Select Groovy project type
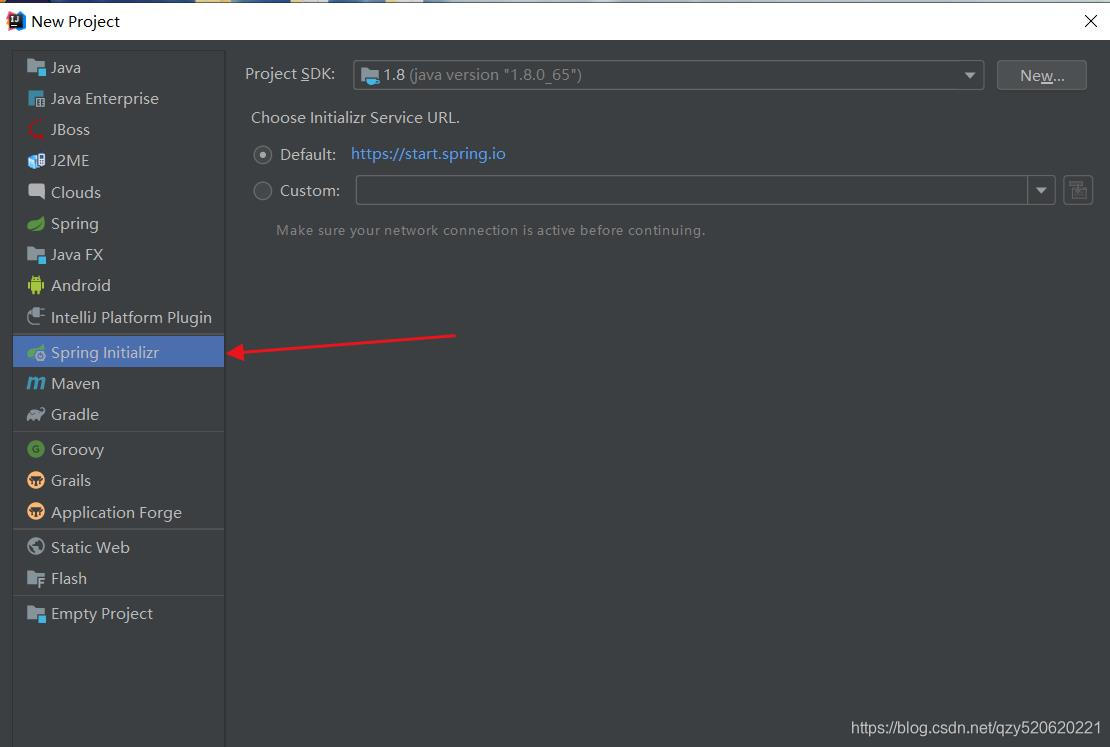 [119, 449]
